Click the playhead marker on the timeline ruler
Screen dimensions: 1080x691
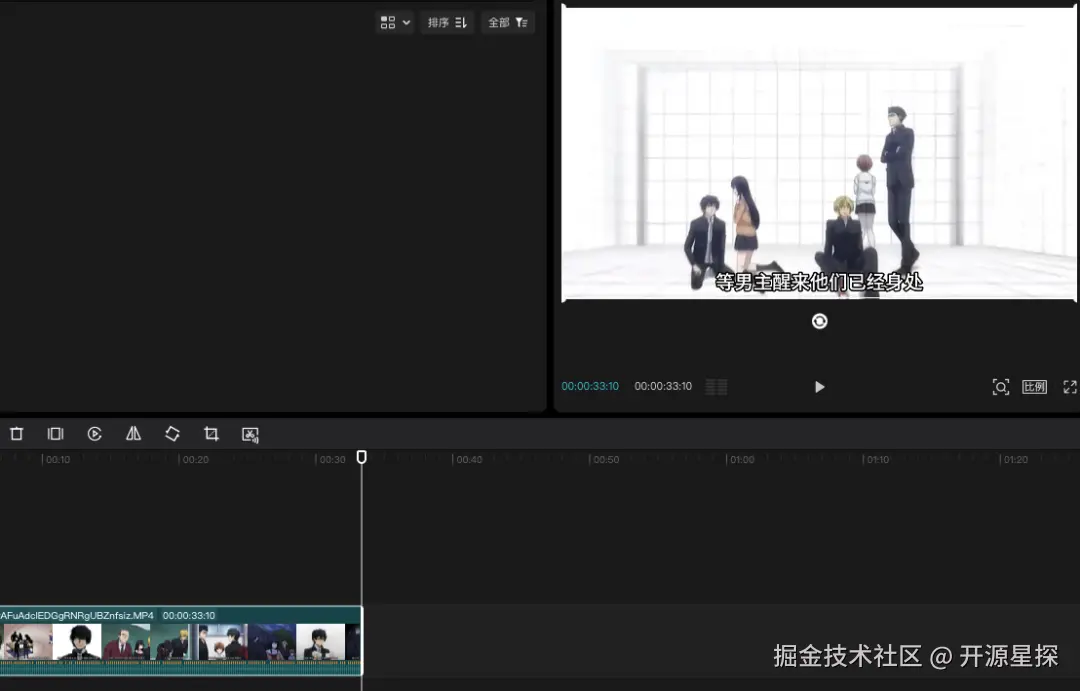click(362, 457)
